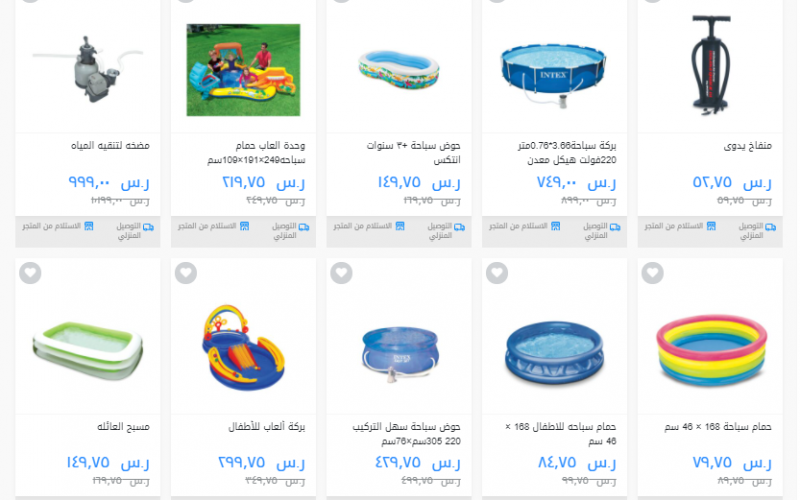Click heart icon on blue 168 kids pool
This screenshot has width=800, height=500.
point(497,273)
